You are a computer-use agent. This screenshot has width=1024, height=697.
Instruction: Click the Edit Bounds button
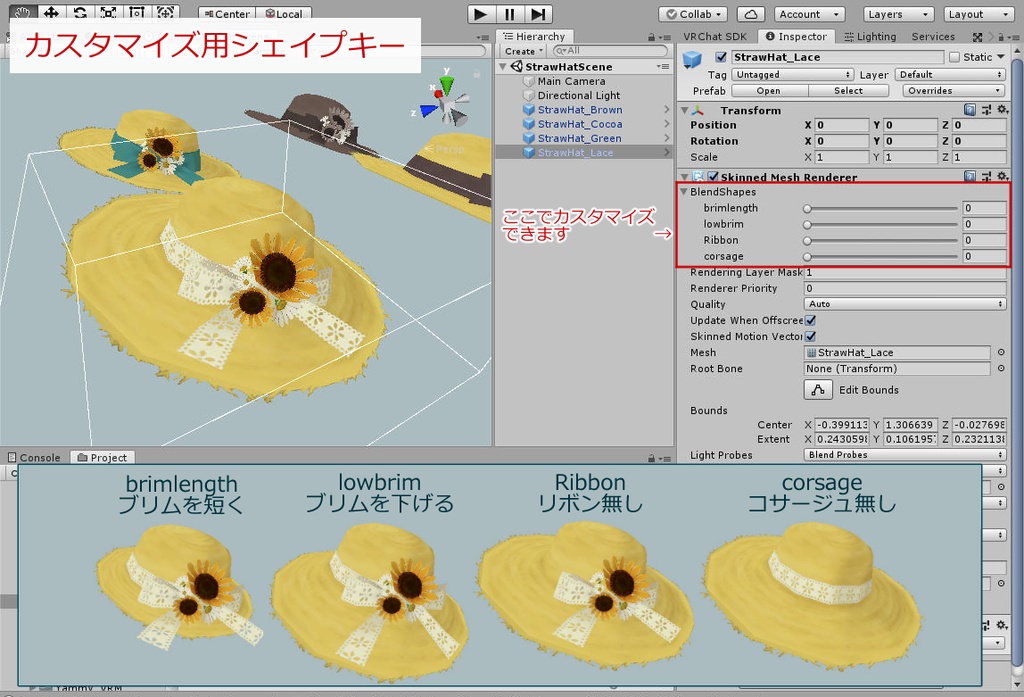pos(818,390)
